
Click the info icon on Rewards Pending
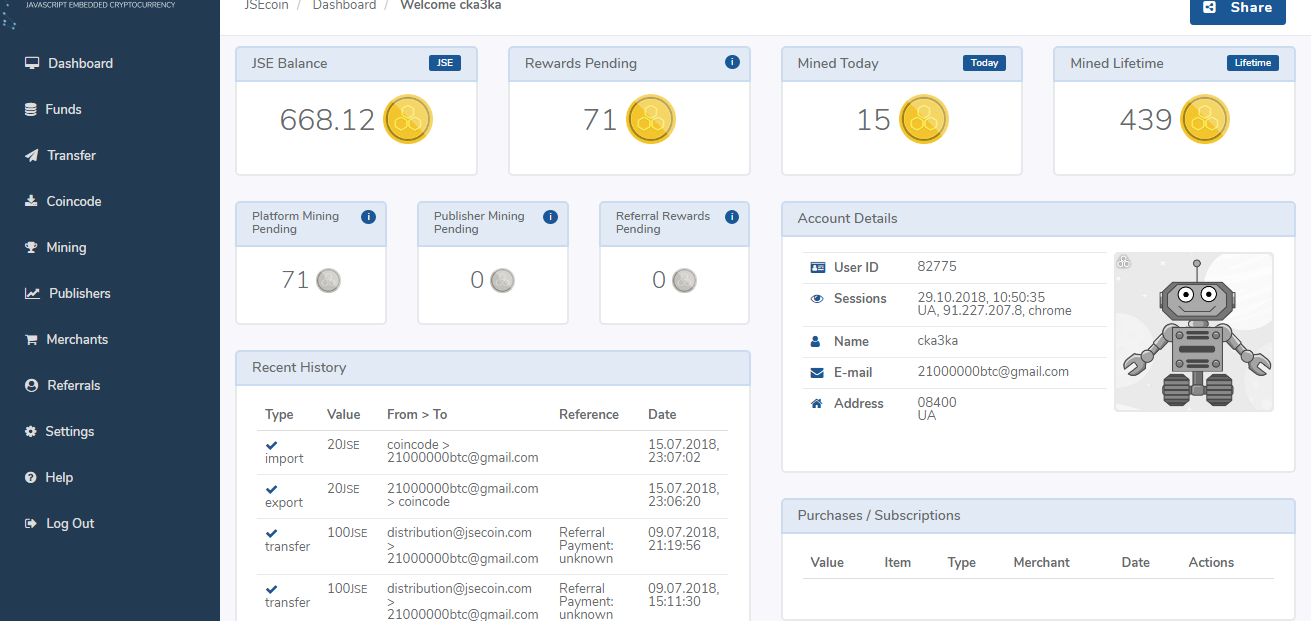732,62
